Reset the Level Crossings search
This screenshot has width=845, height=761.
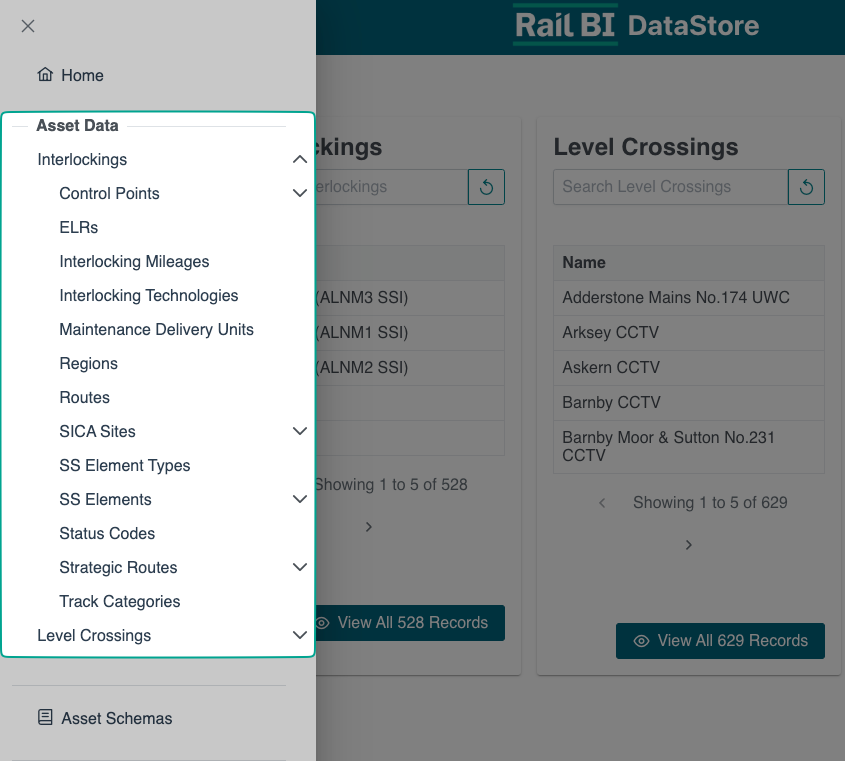(806, 187)
